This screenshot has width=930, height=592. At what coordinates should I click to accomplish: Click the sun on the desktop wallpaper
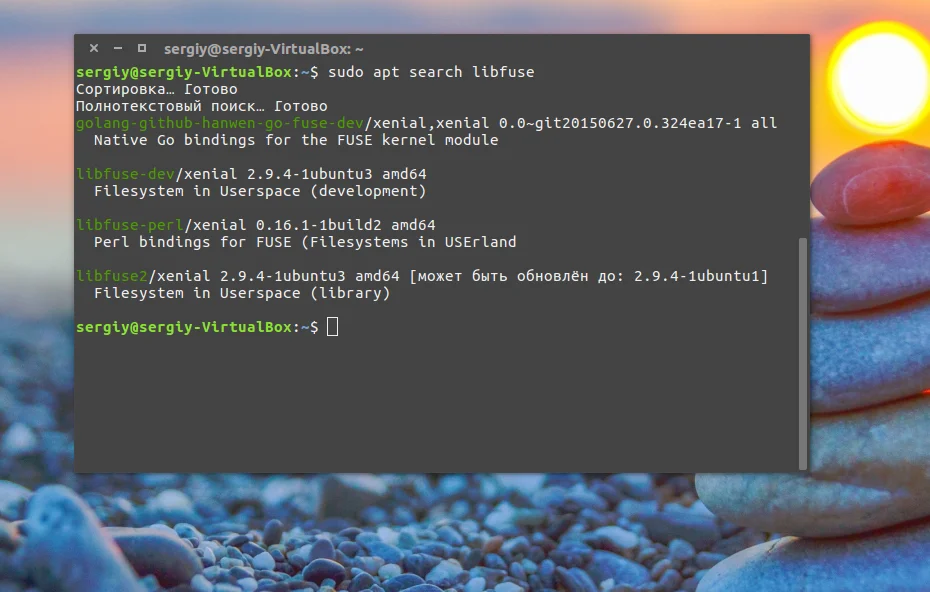(x=880, y=77)
